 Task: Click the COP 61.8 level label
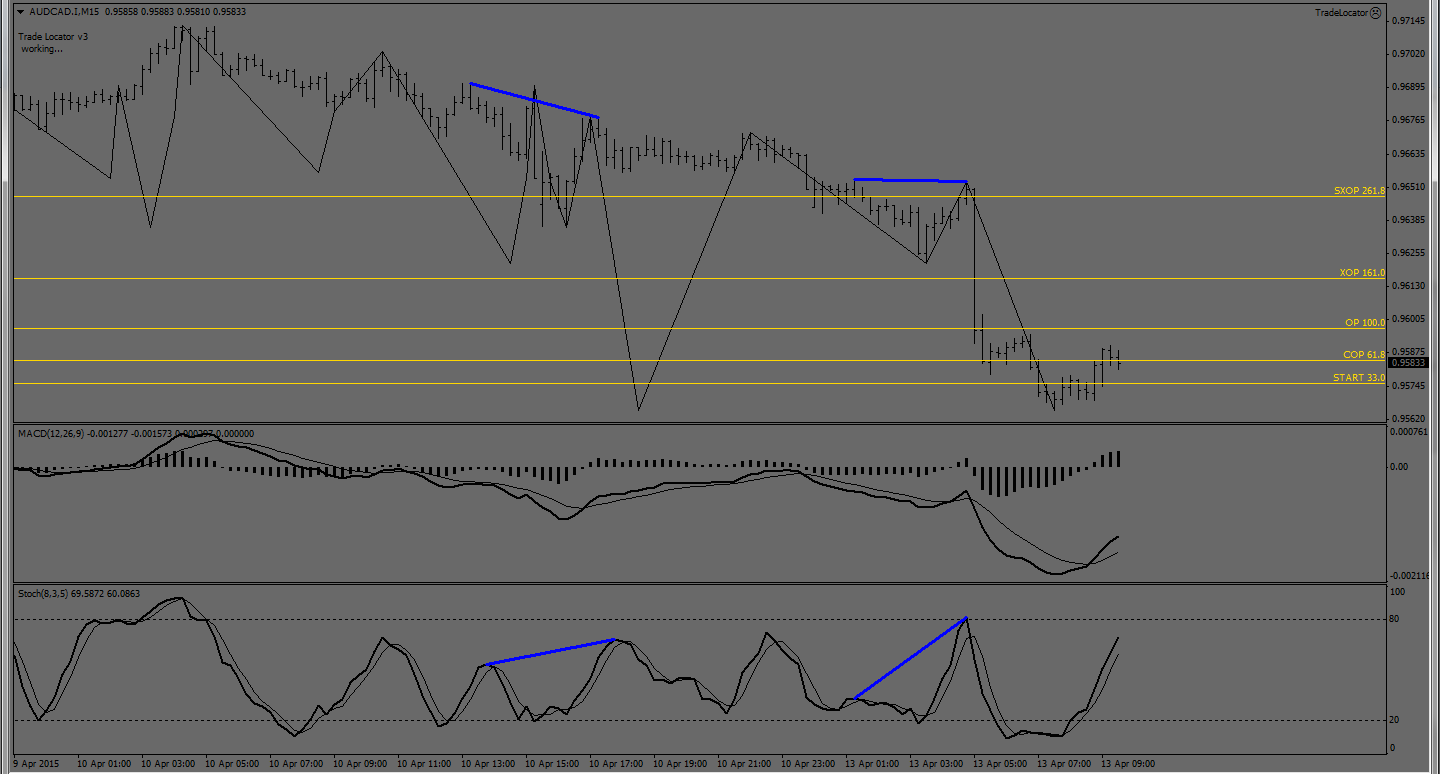pyautogui.click(x=1363, y=355)
